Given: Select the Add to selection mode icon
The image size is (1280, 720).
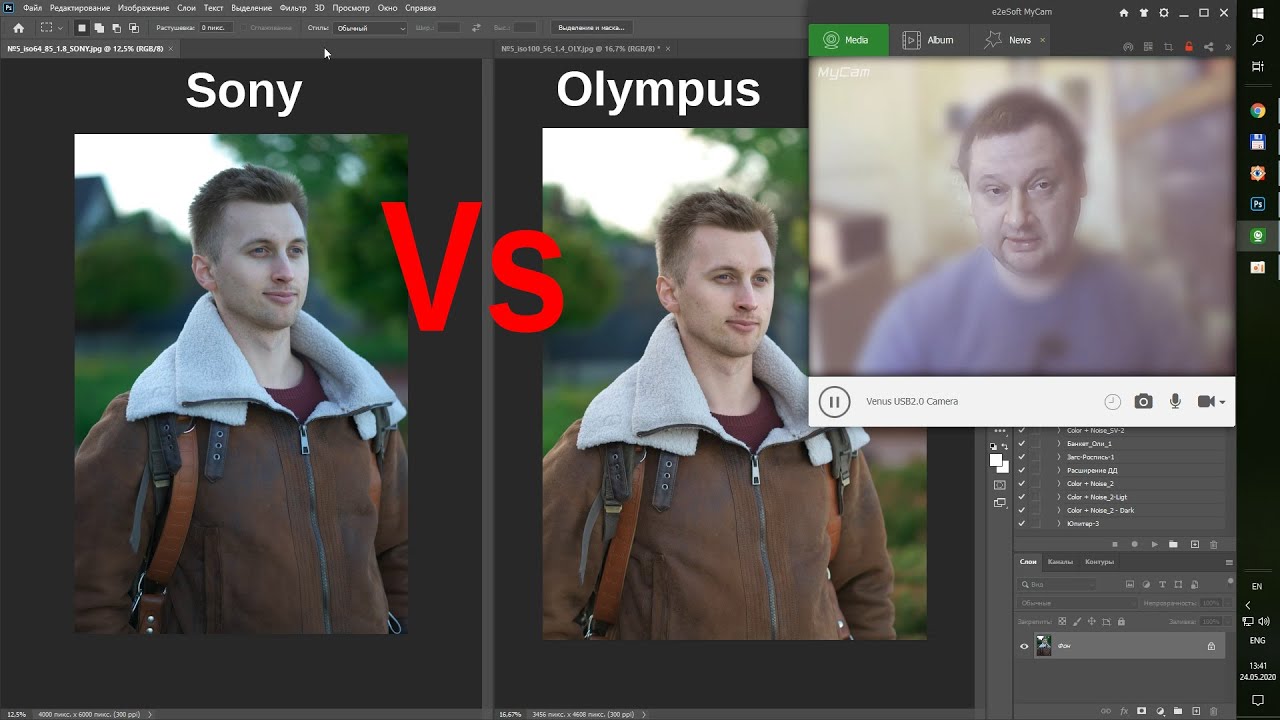Looking at the screenshot, I should [99, 28].
